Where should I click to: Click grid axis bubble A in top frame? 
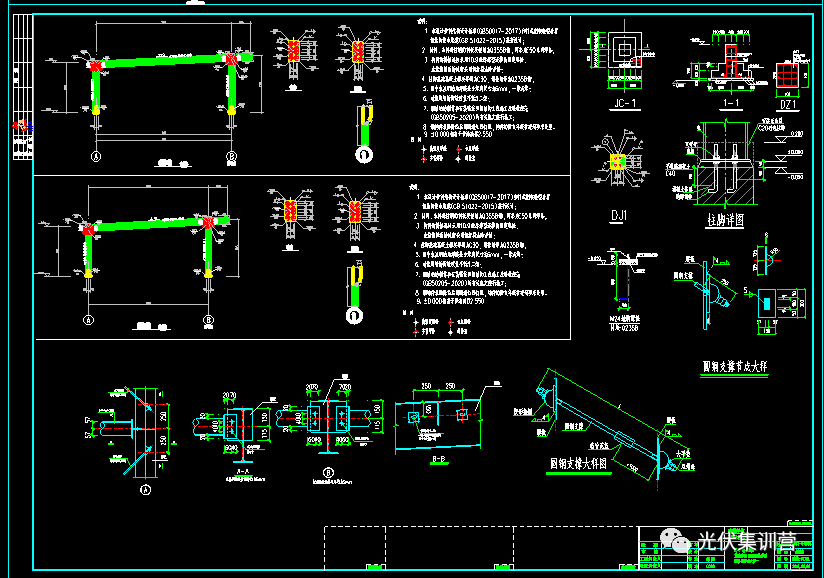click(97, 157)
